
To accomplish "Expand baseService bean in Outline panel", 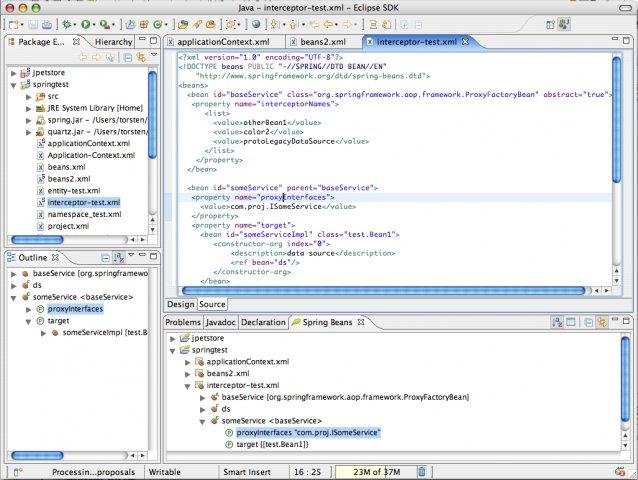I will pos(12,273).
